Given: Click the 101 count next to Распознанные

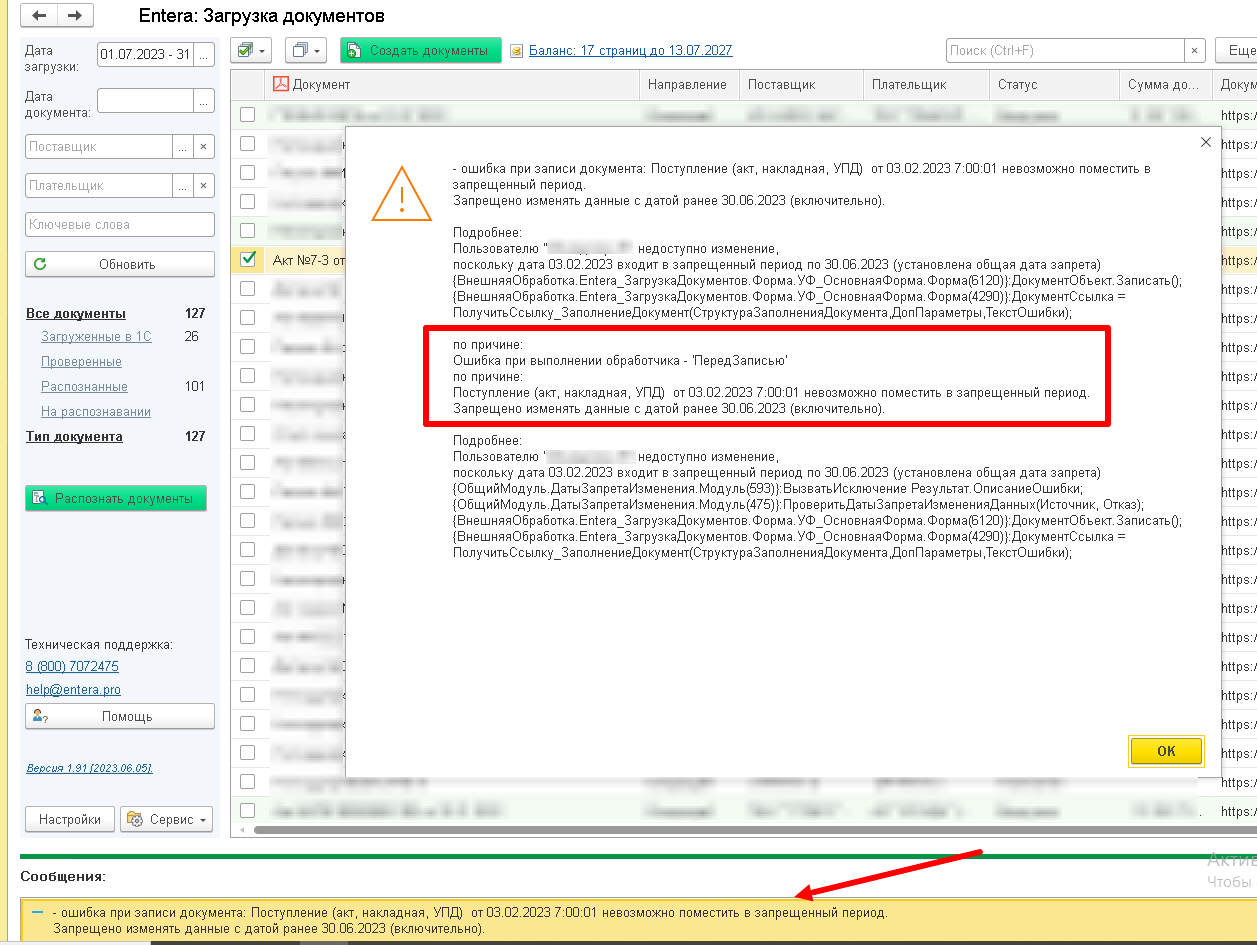Looking at the screenshot, I should [194, 387].
